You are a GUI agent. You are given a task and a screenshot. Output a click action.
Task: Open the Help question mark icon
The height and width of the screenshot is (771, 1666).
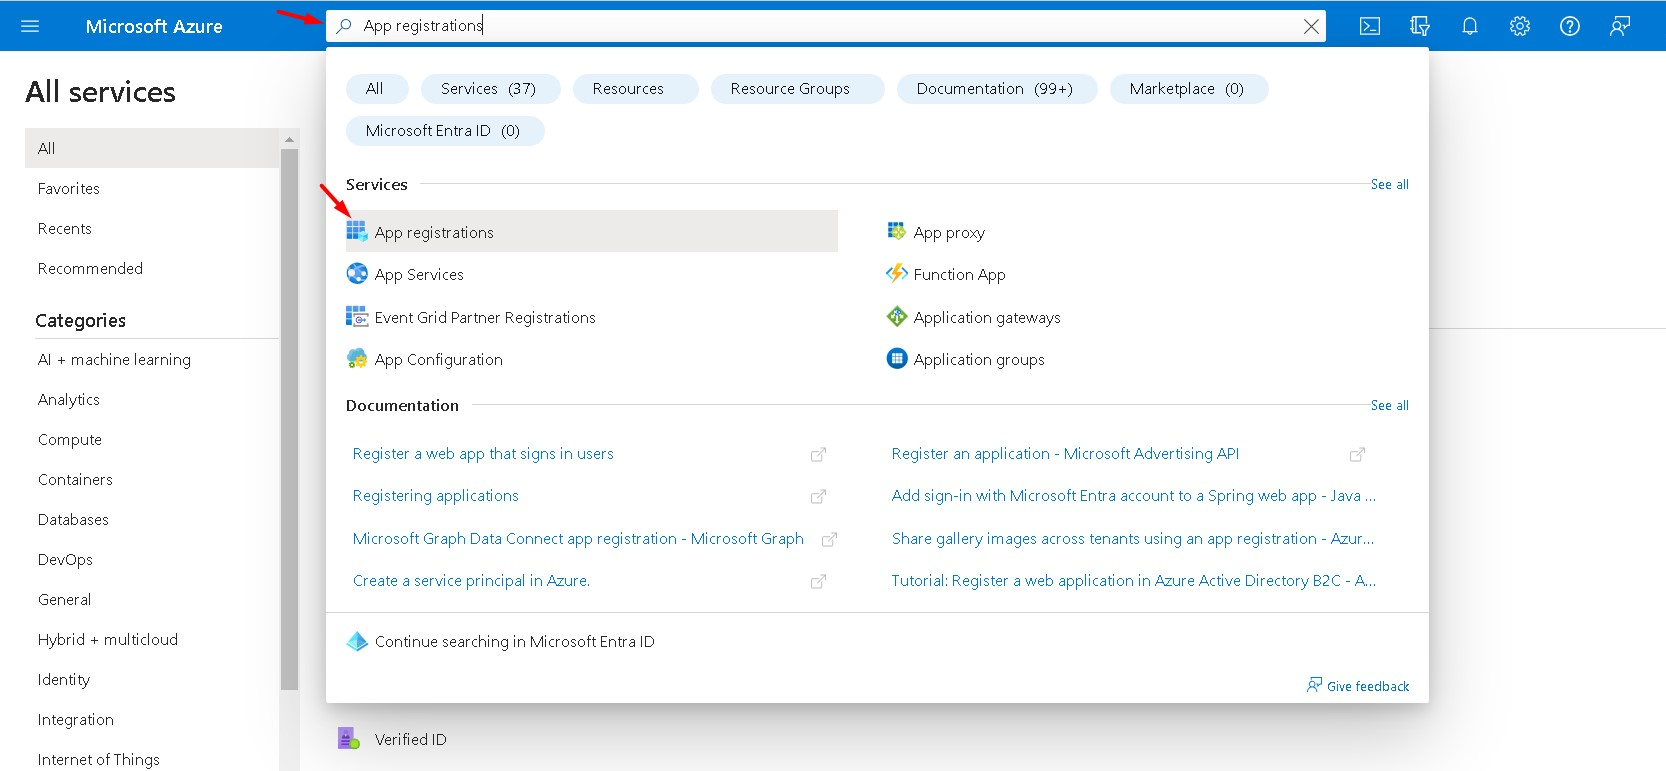1570,26
